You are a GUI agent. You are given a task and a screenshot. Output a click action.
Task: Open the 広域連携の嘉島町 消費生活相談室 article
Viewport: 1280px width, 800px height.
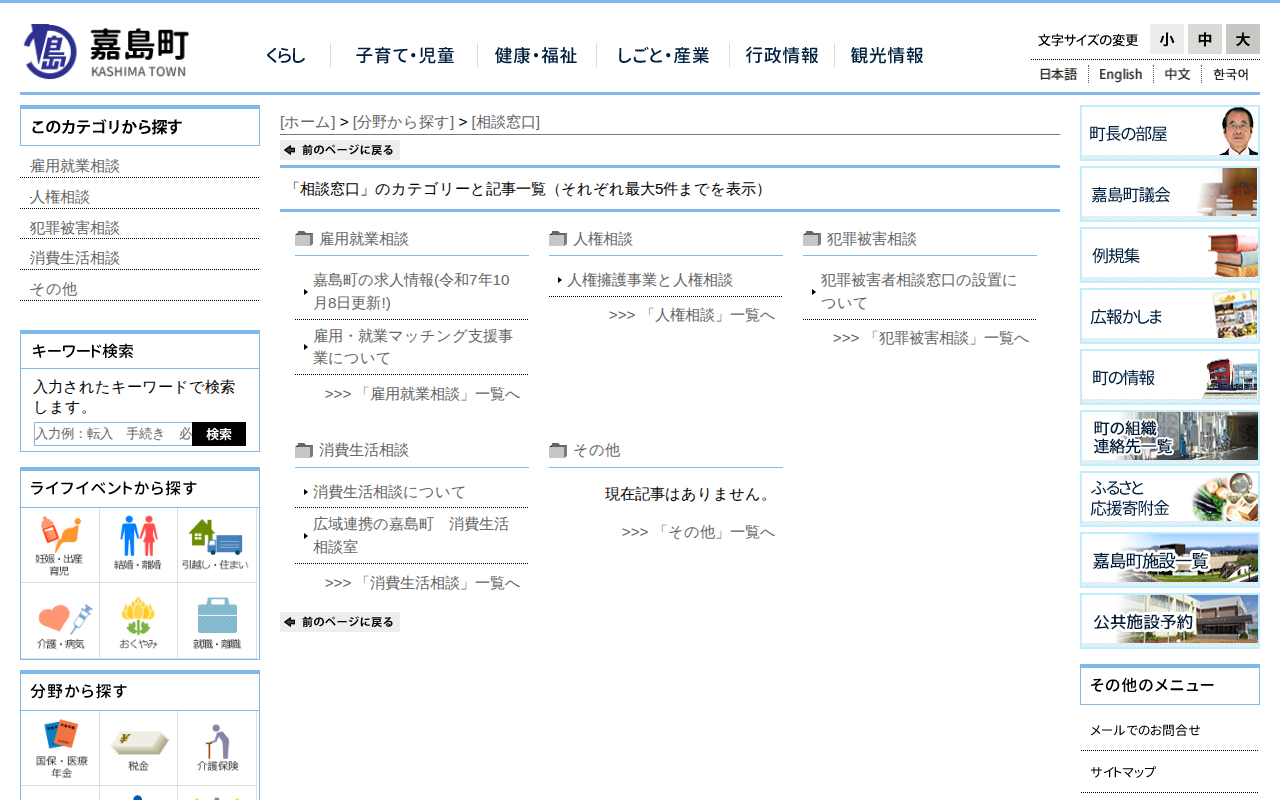click(411, 535)
